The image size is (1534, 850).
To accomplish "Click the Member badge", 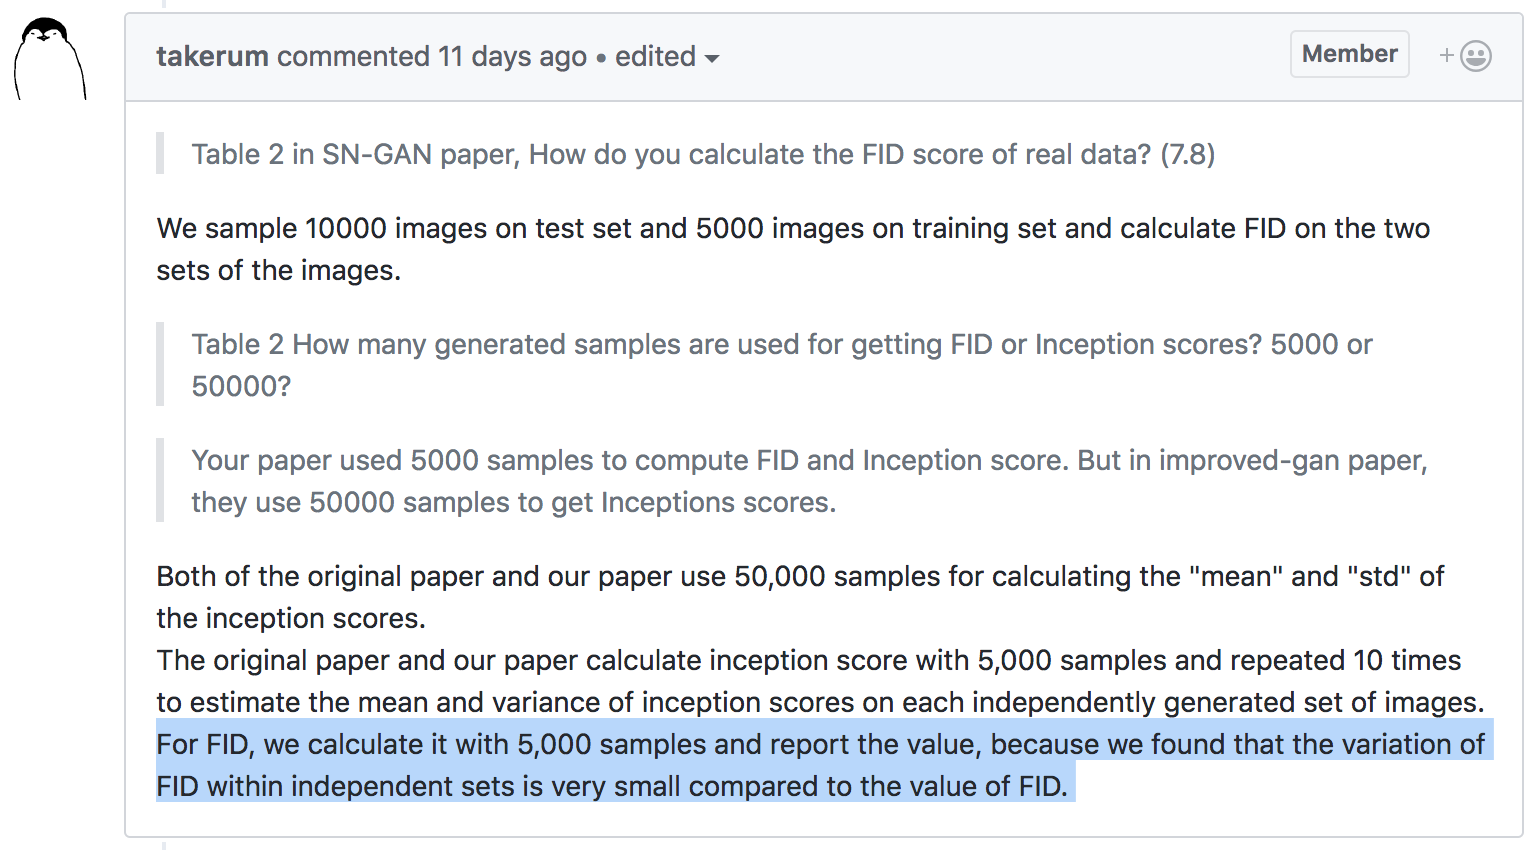I will 1349,54.
